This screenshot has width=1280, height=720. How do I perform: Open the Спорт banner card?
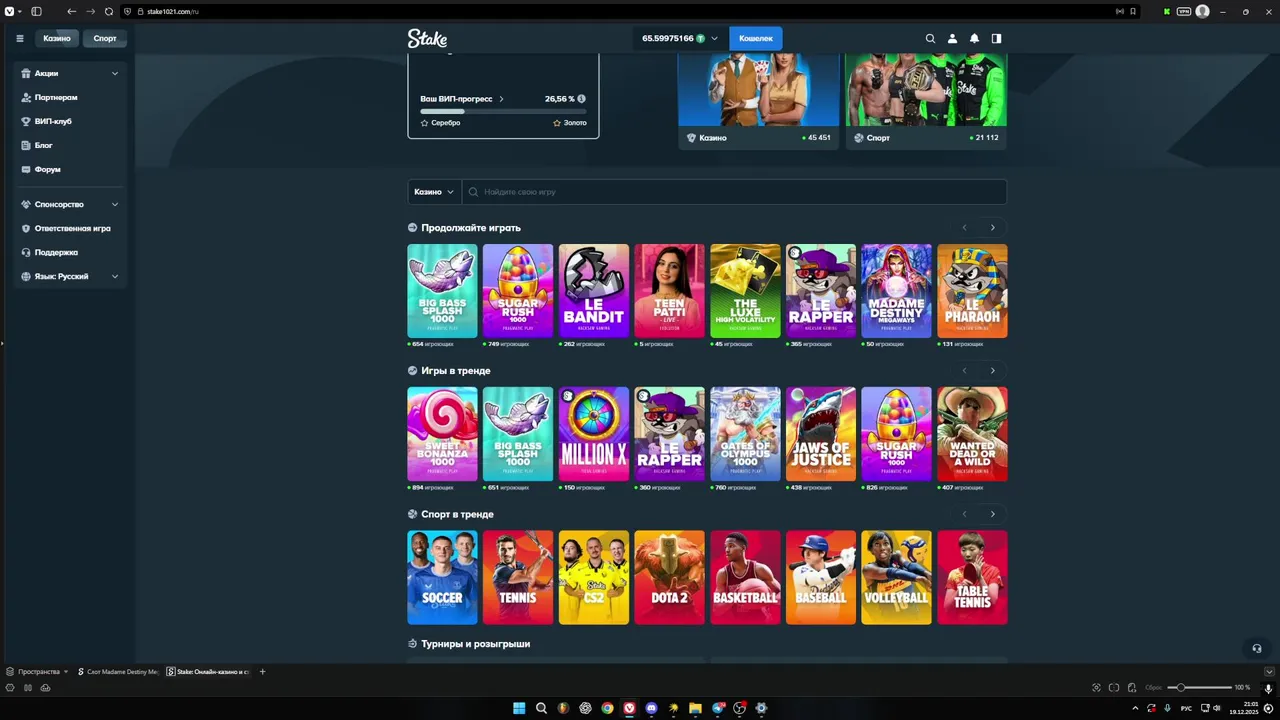(x=926, y=101)
